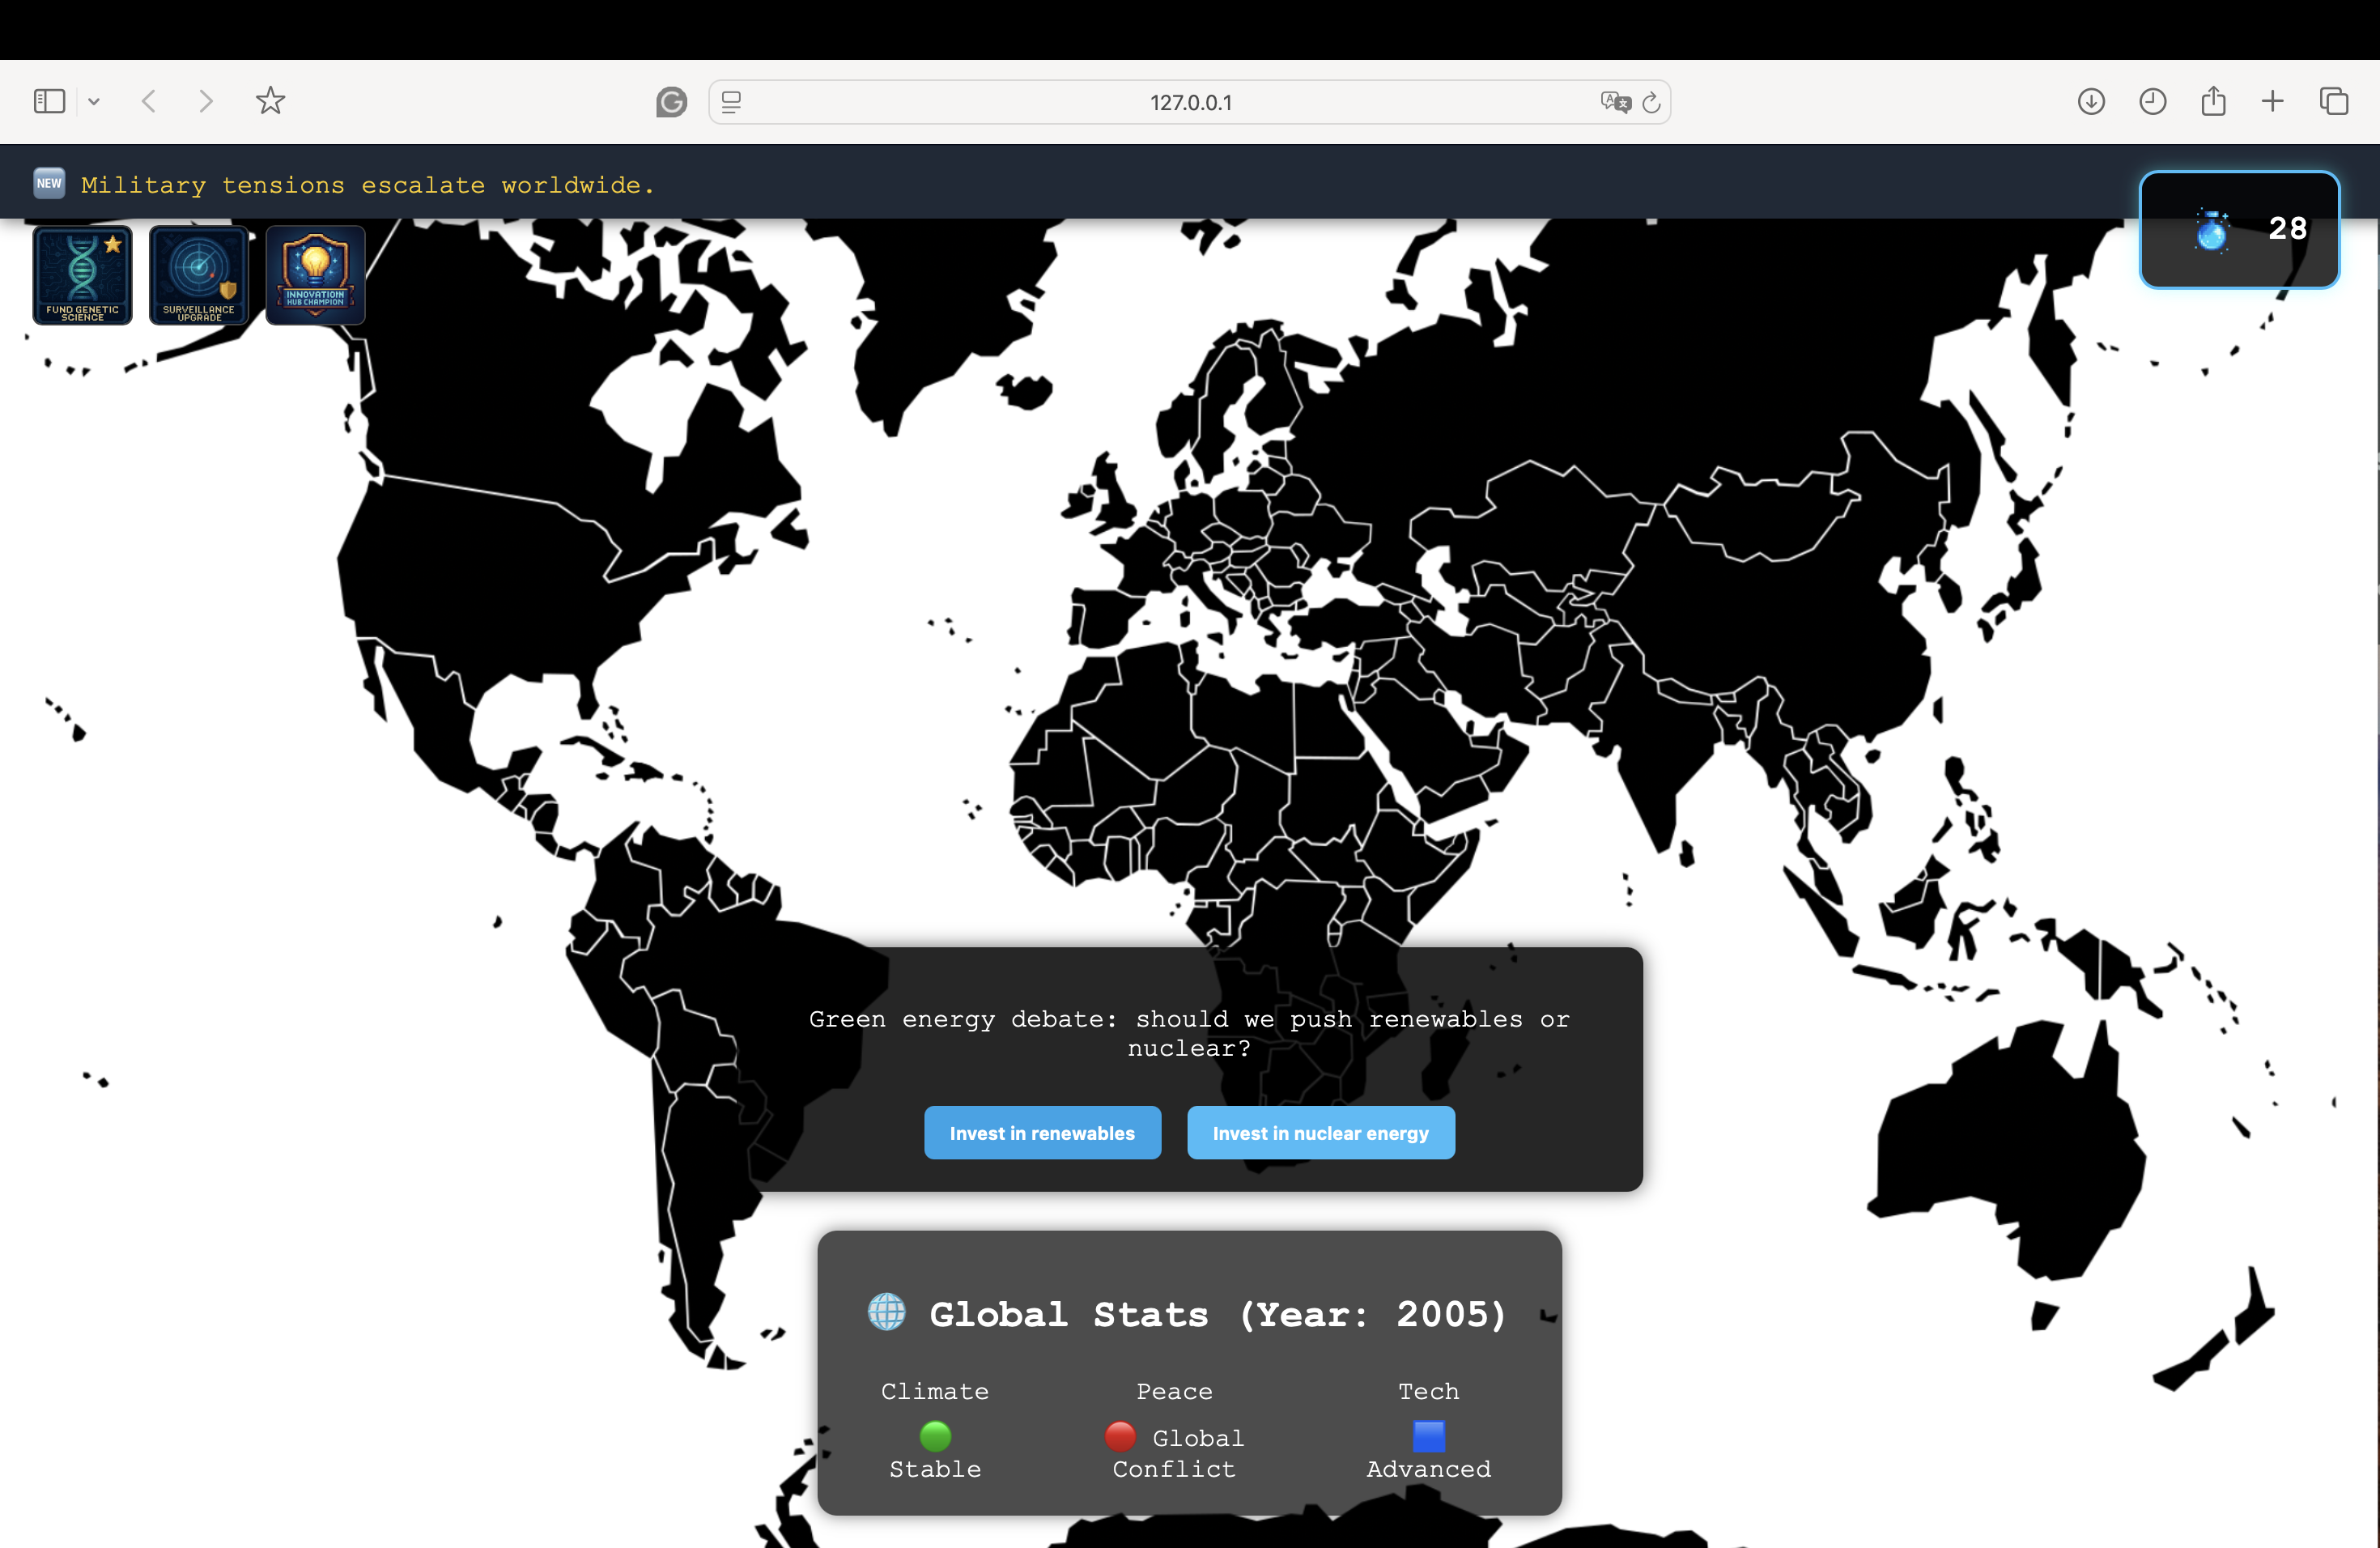Open the Fund Genetic Science achievement badge
2380x1548 pixels.
coord(82,275)
